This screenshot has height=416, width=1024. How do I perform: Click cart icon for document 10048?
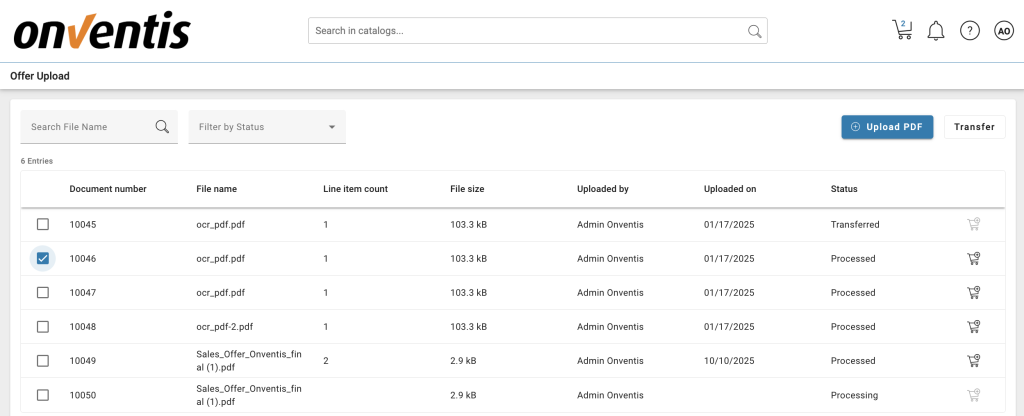tap(973, 327)
